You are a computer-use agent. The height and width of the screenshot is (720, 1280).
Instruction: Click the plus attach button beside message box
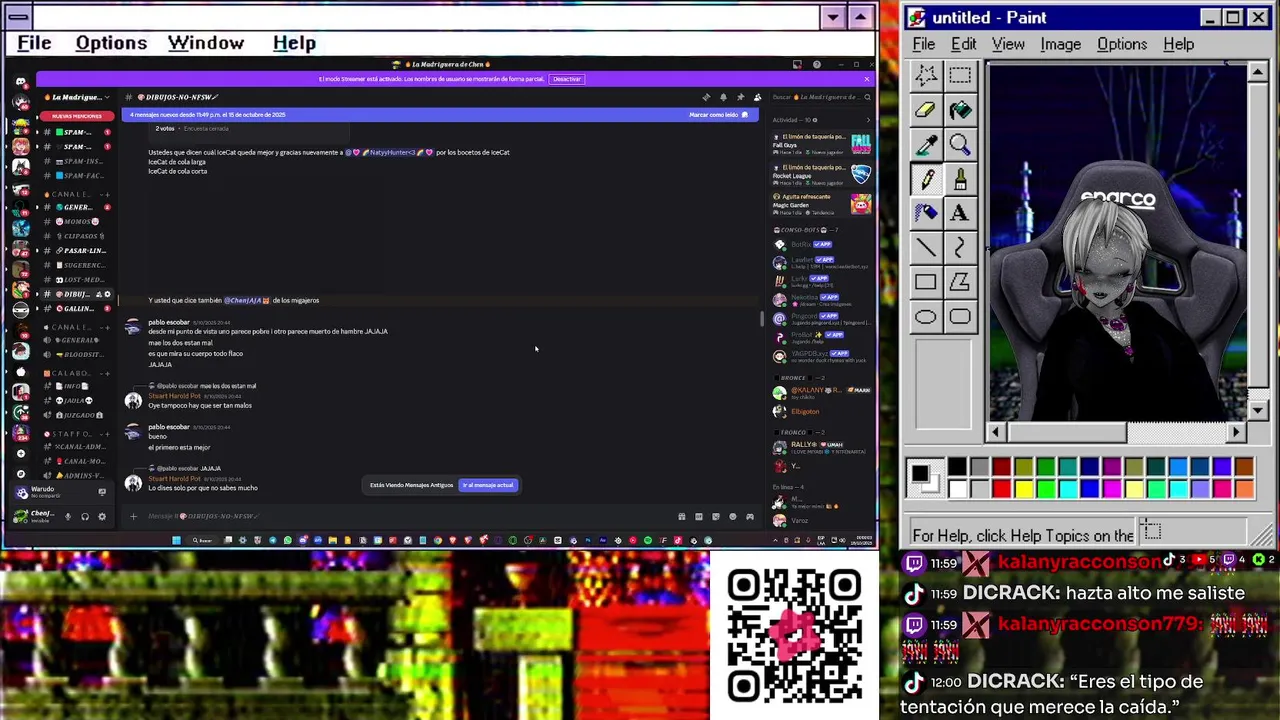coord(132,516)
